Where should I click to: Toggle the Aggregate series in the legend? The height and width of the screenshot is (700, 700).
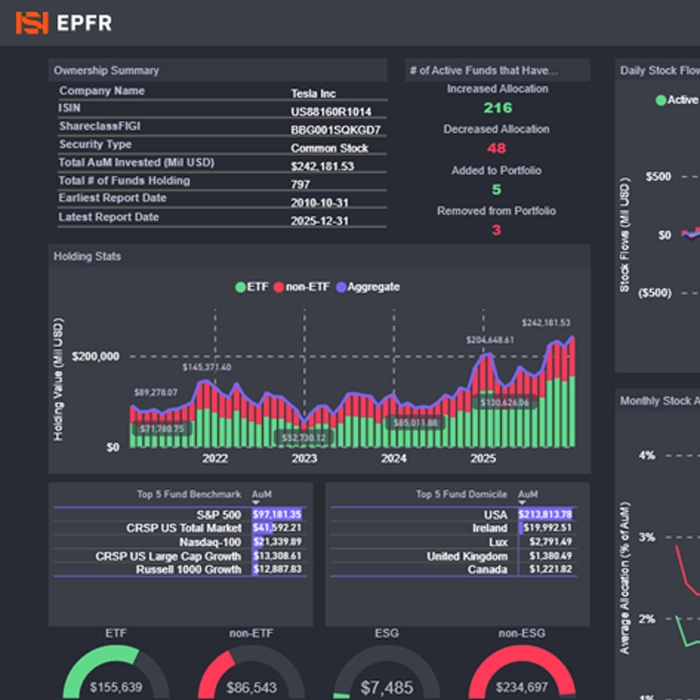tap(341, 287)
